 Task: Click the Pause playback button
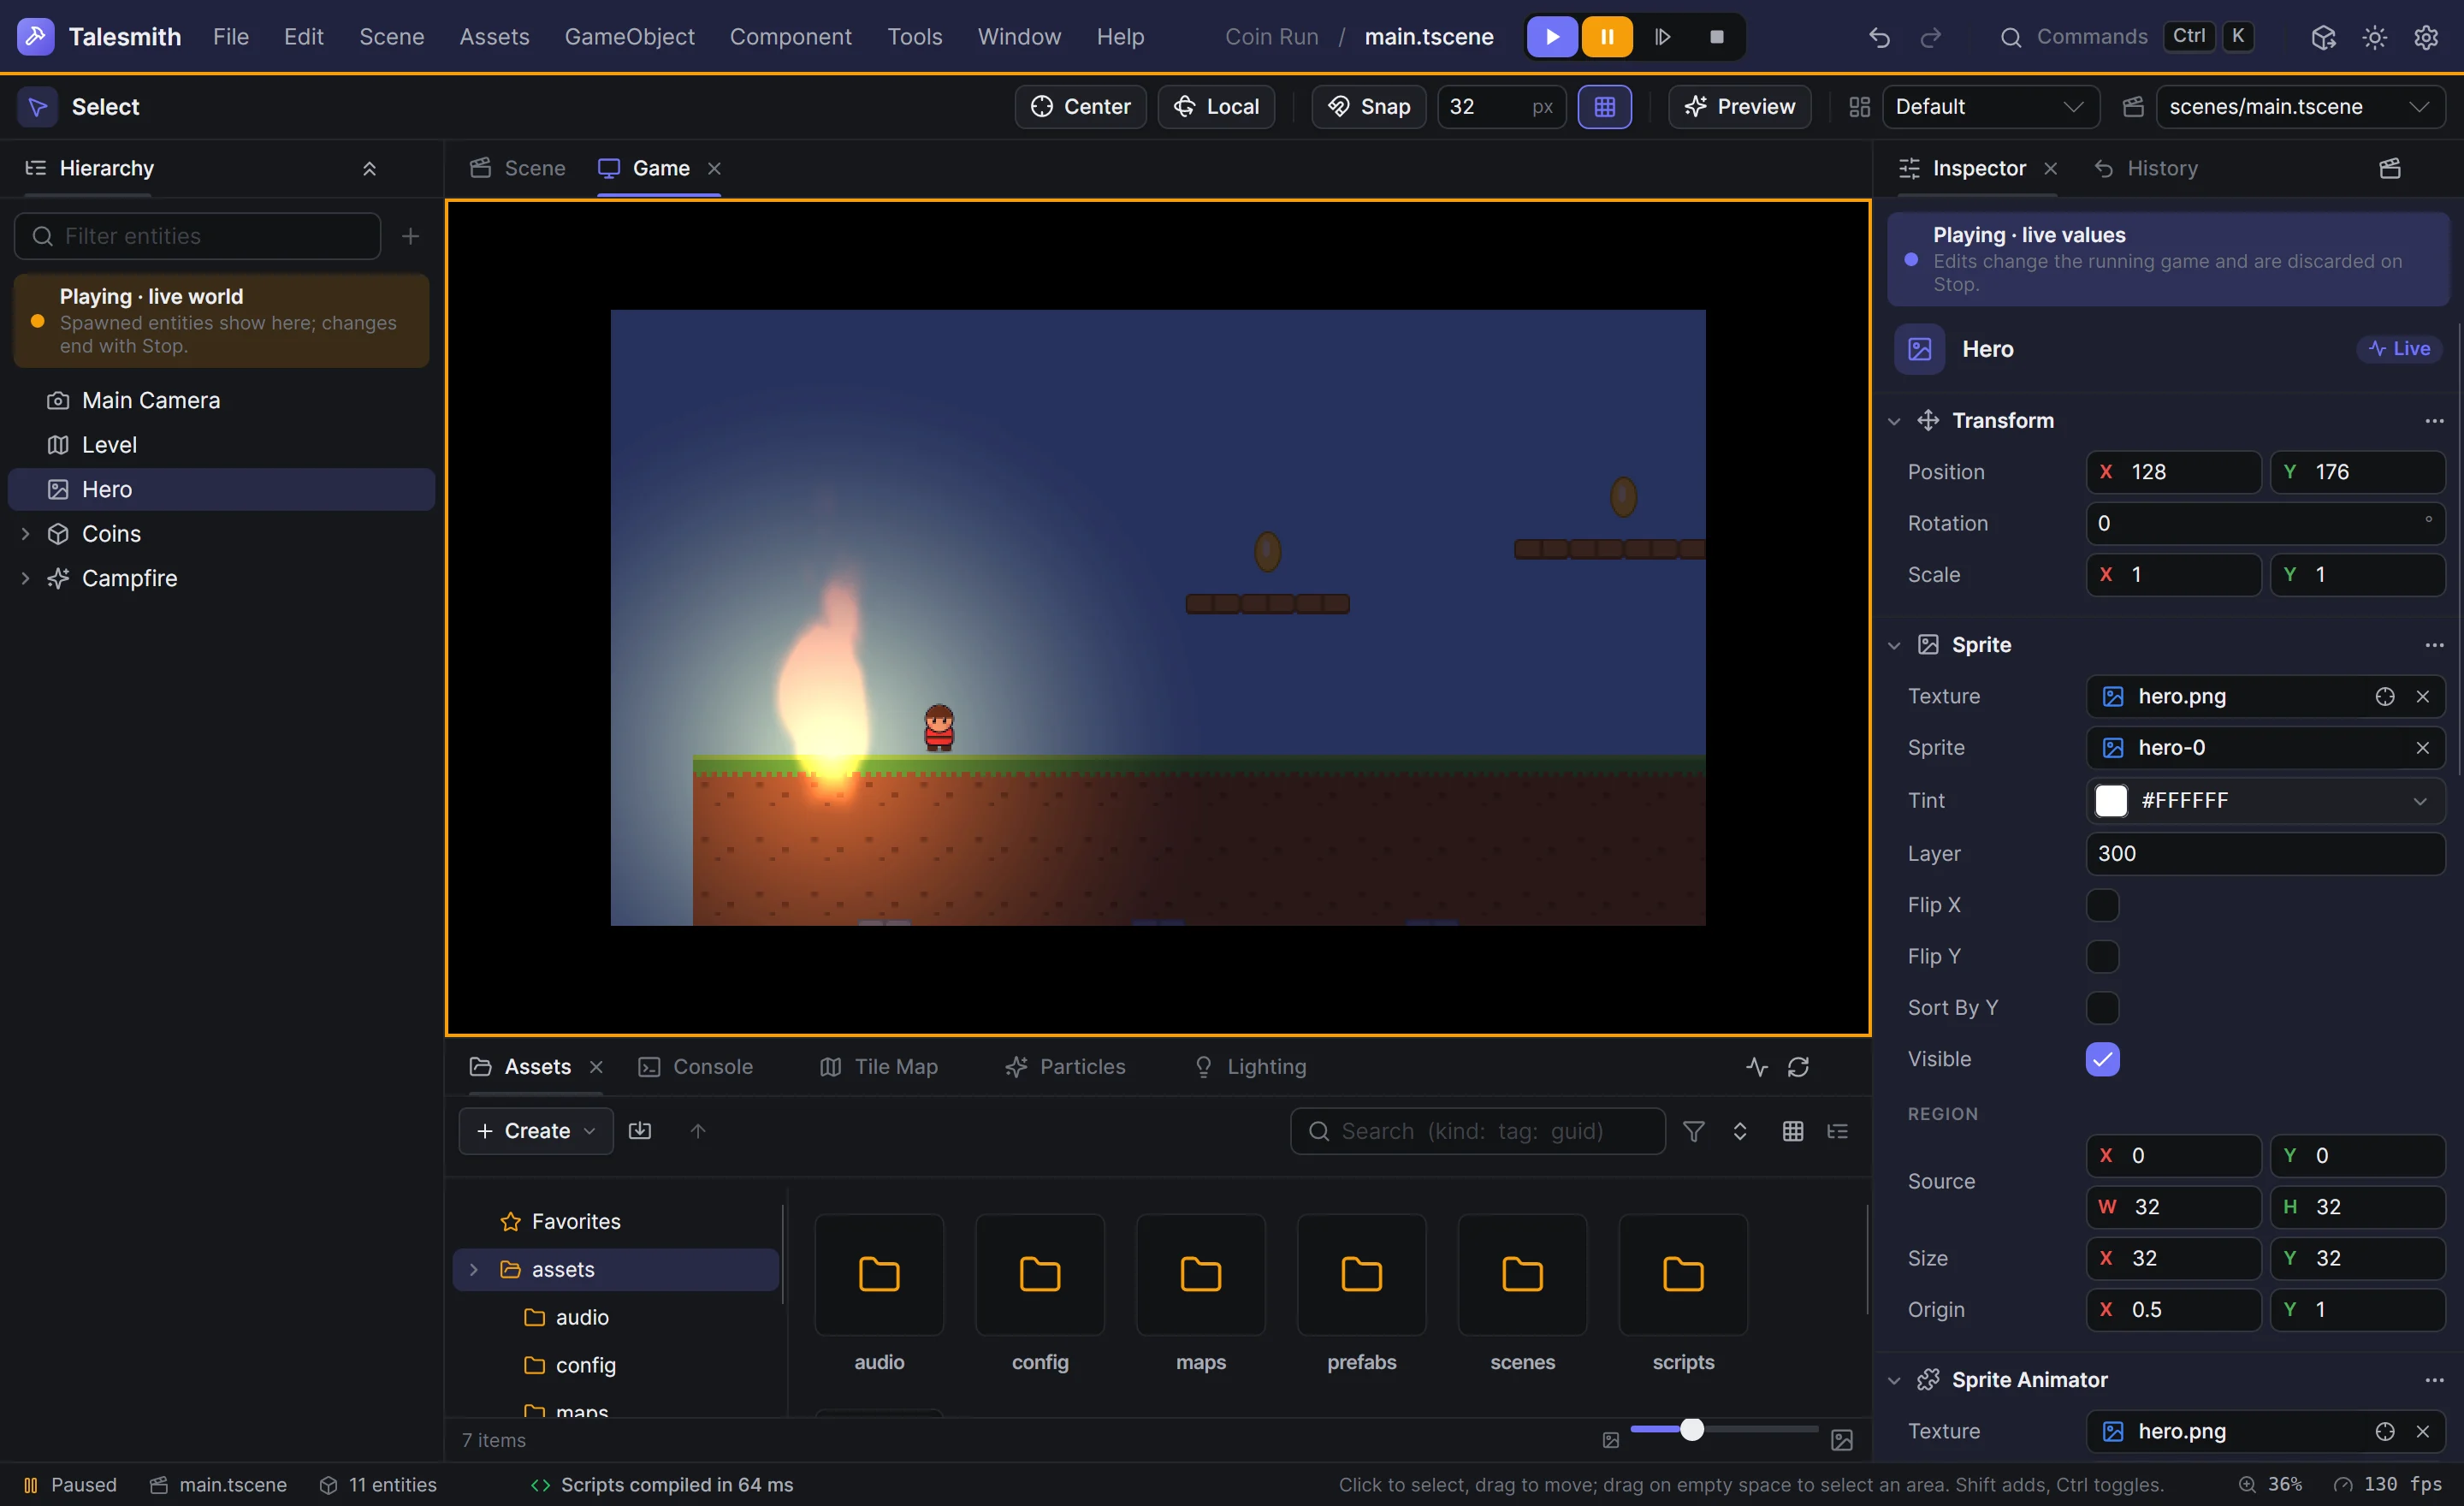pyautogui.click(x=1607, y=37)
